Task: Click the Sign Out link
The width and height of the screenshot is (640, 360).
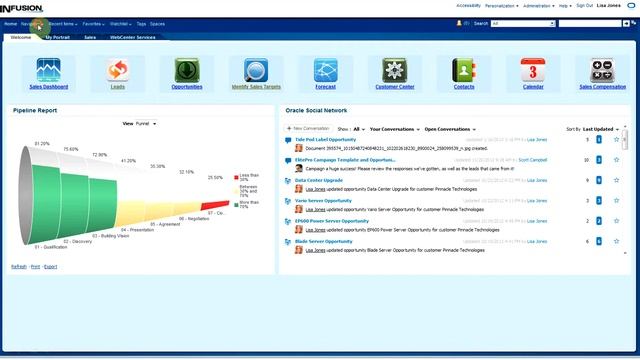Action: [x=584, y=6]
